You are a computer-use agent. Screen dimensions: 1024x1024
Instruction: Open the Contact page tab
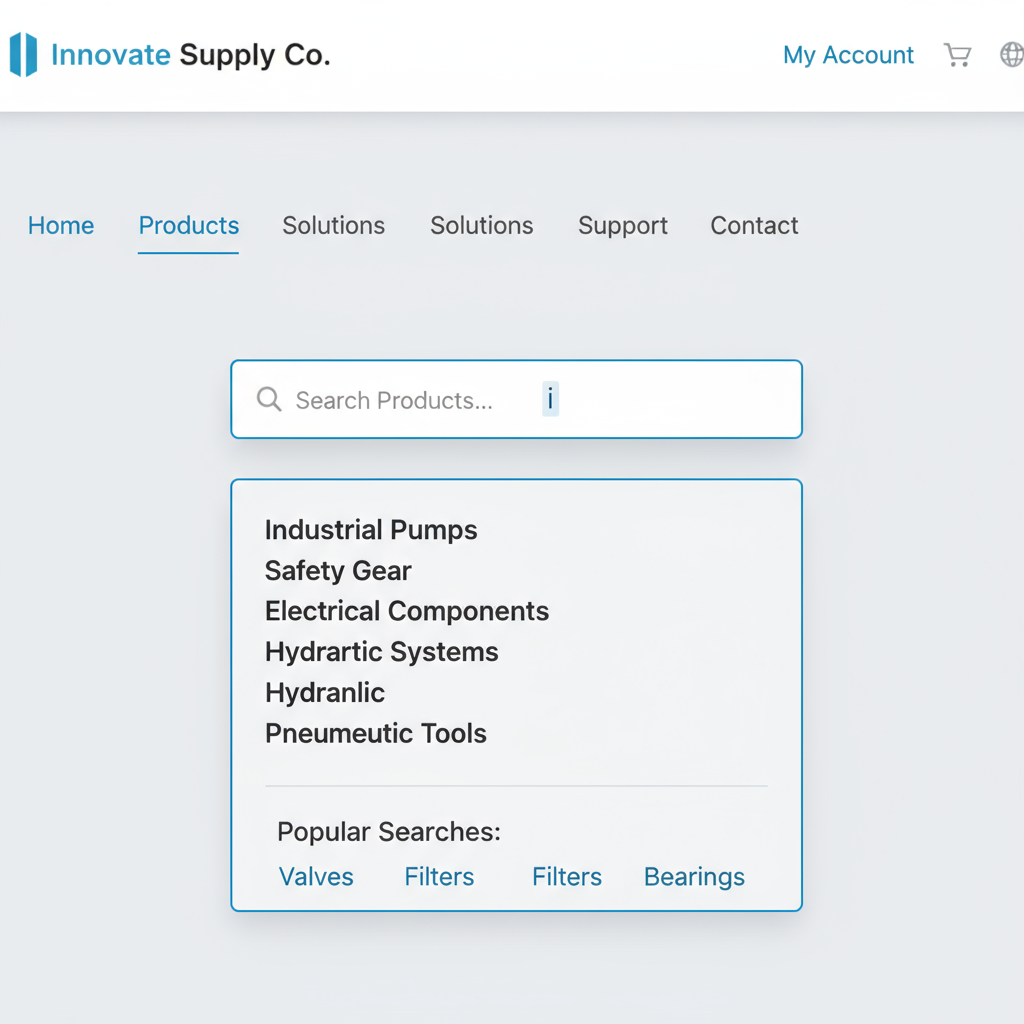[x=754, y=226]
